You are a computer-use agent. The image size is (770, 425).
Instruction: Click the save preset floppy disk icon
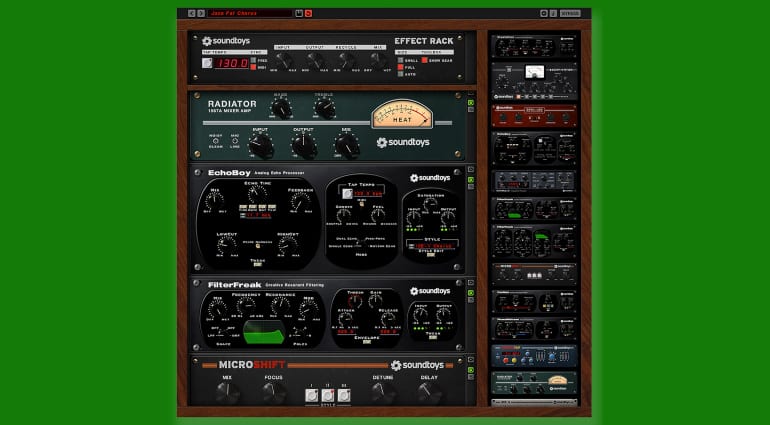[298, 13]
